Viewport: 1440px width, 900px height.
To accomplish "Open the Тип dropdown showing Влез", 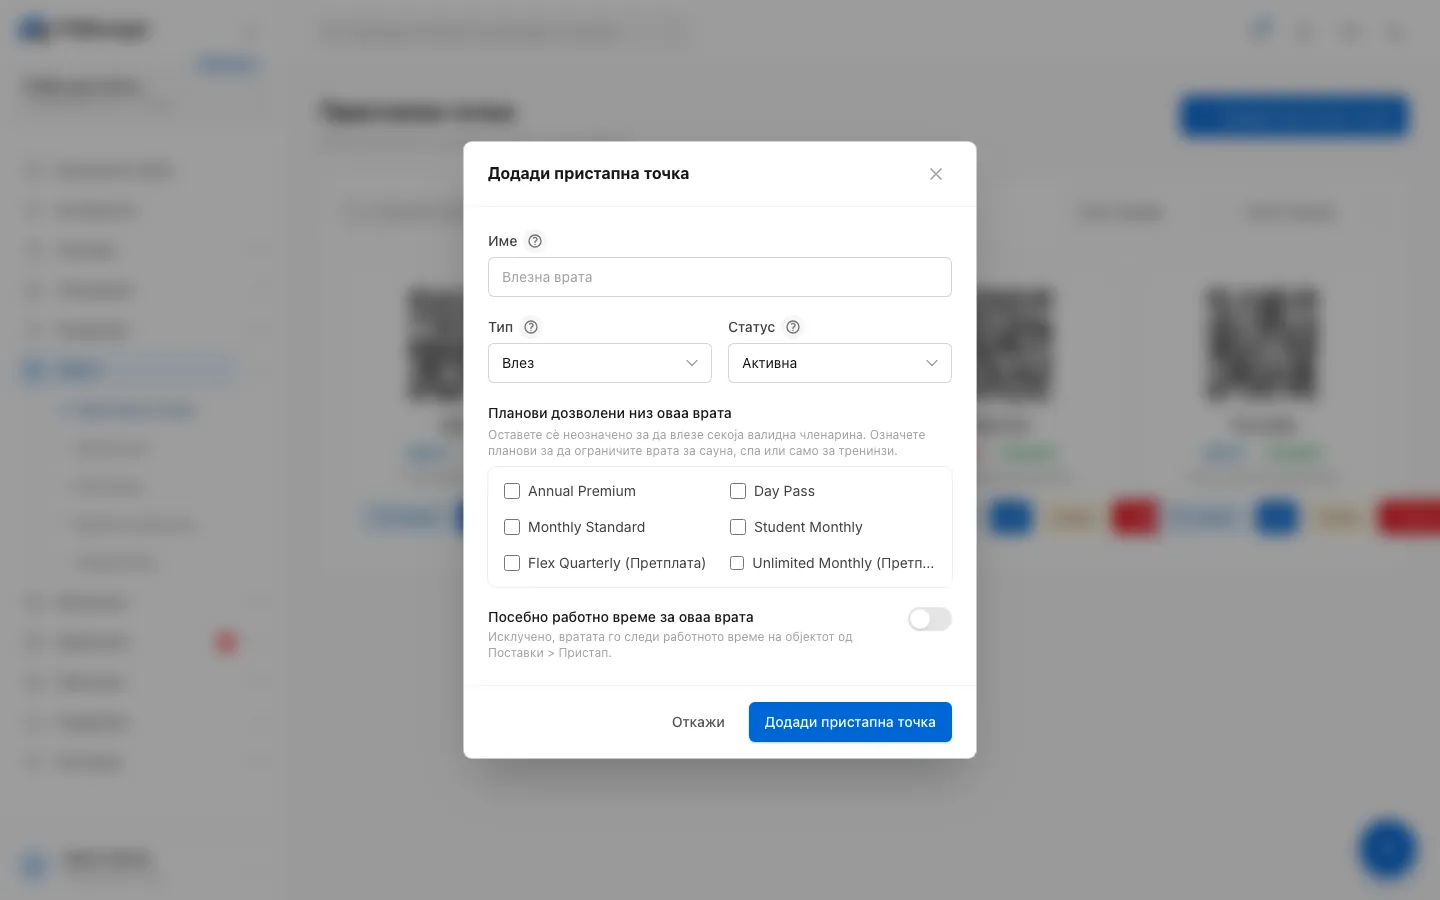I will point(600,363).
